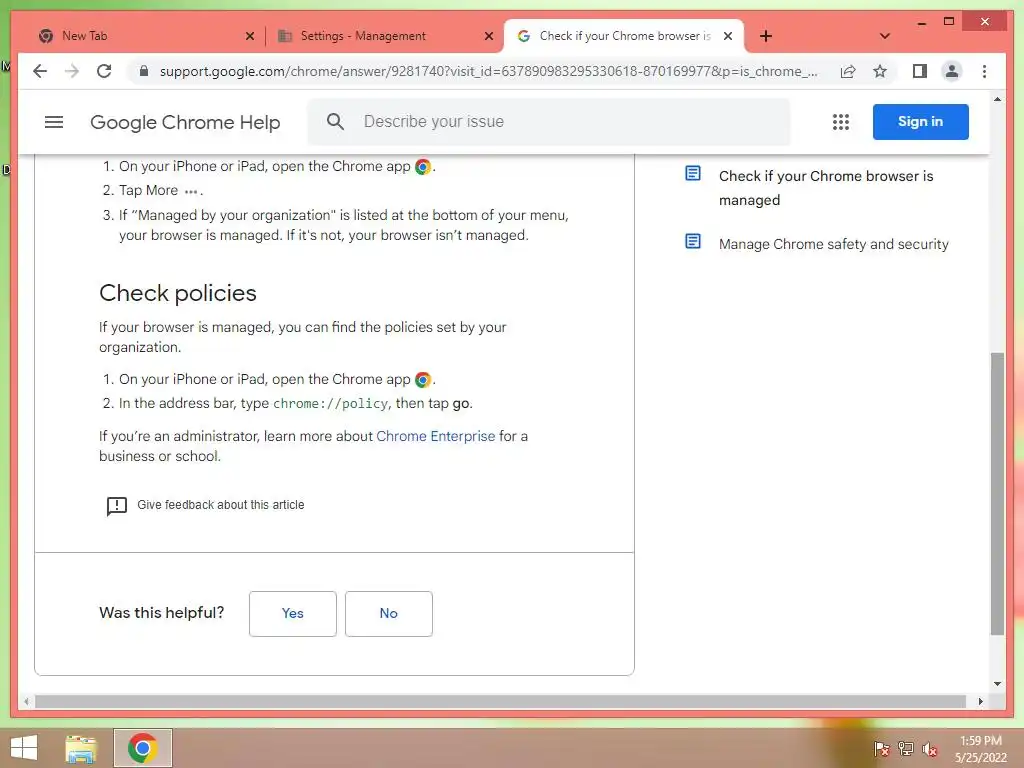This screenshot has width=1024, height=768.
Task: Click No for Was this helpful
Action: 389,613
